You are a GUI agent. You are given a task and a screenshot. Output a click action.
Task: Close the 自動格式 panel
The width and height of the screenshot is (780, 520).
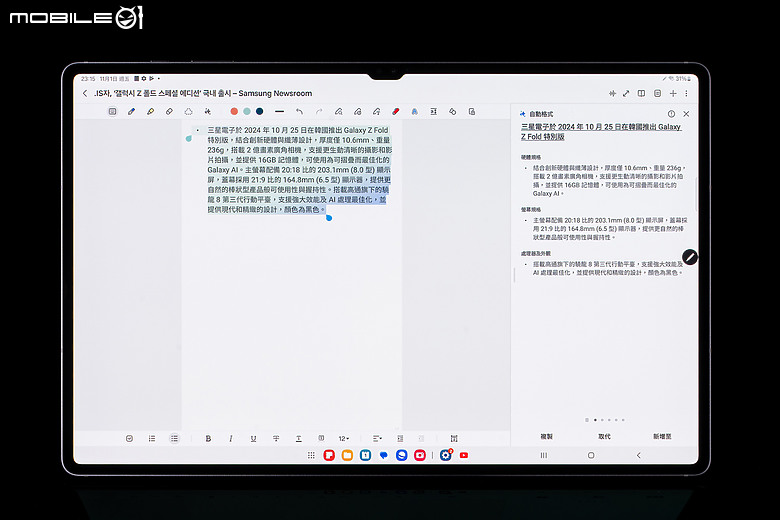[x=686, y=114]
